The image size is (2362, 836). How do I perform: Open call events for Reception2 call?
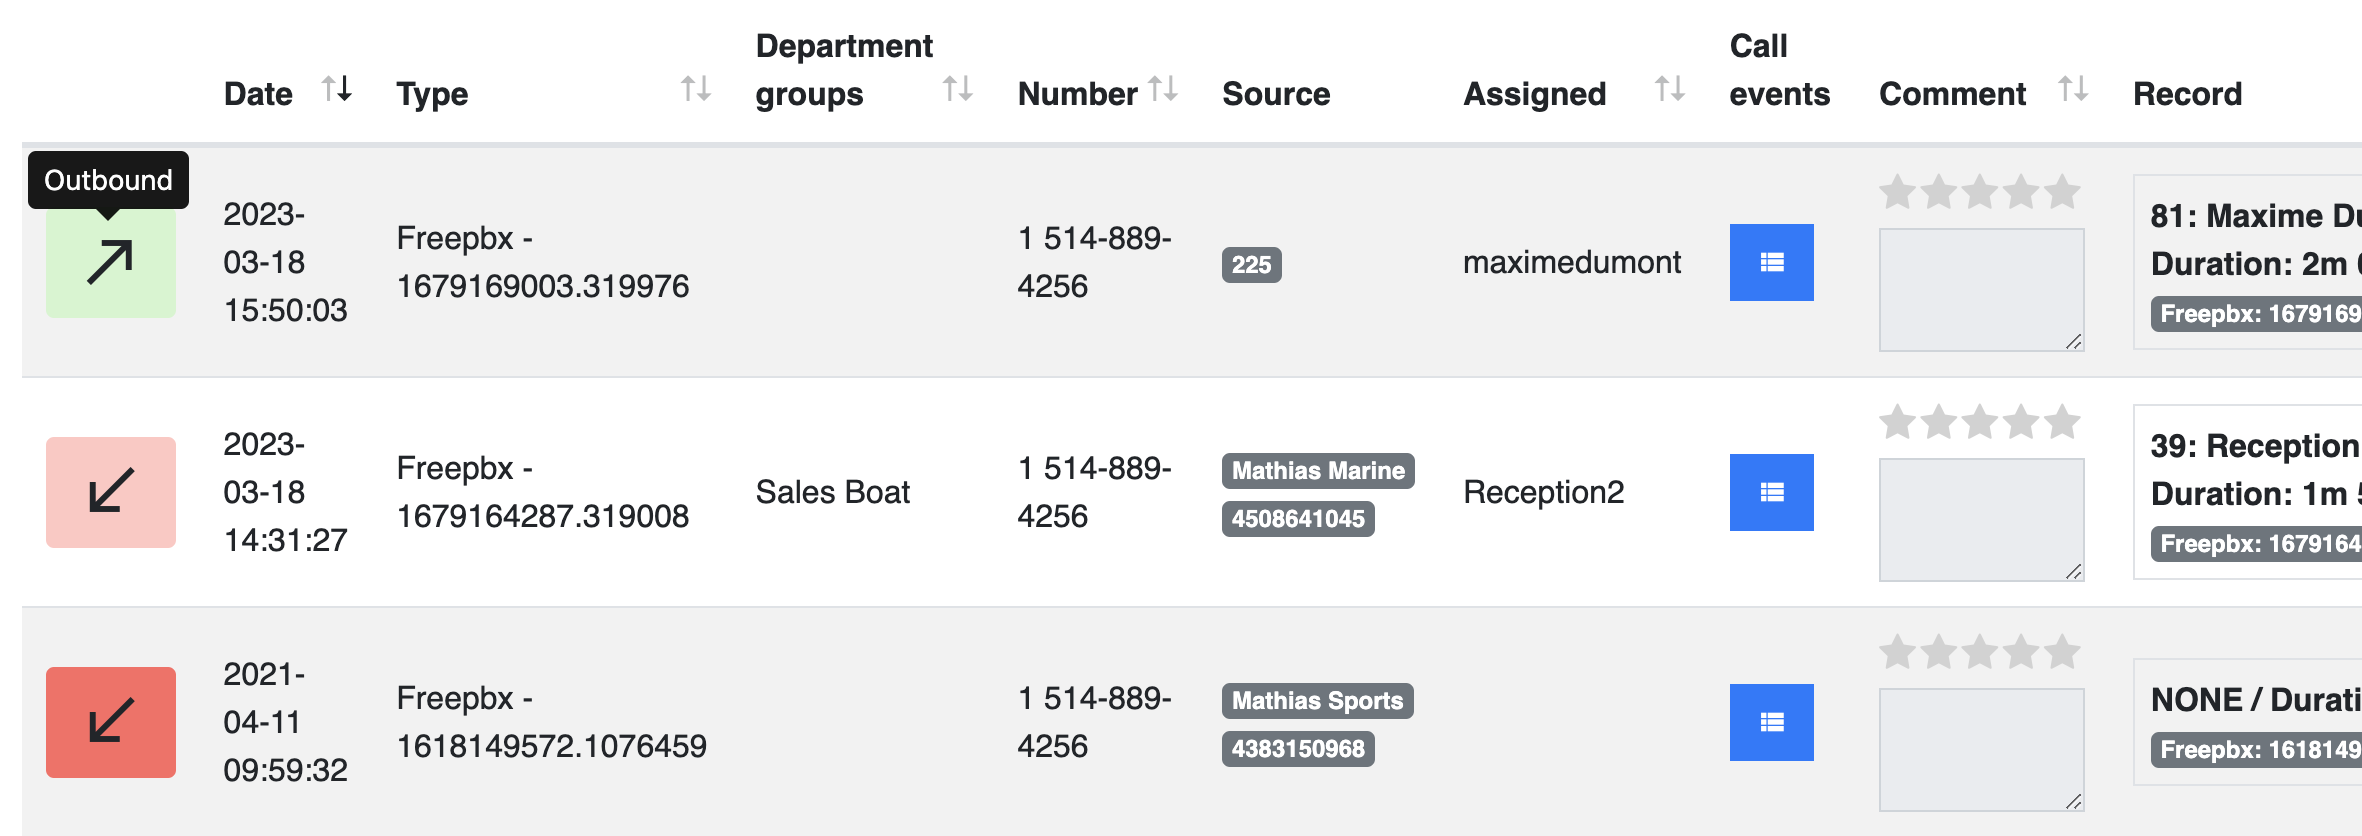(1771, 492)
